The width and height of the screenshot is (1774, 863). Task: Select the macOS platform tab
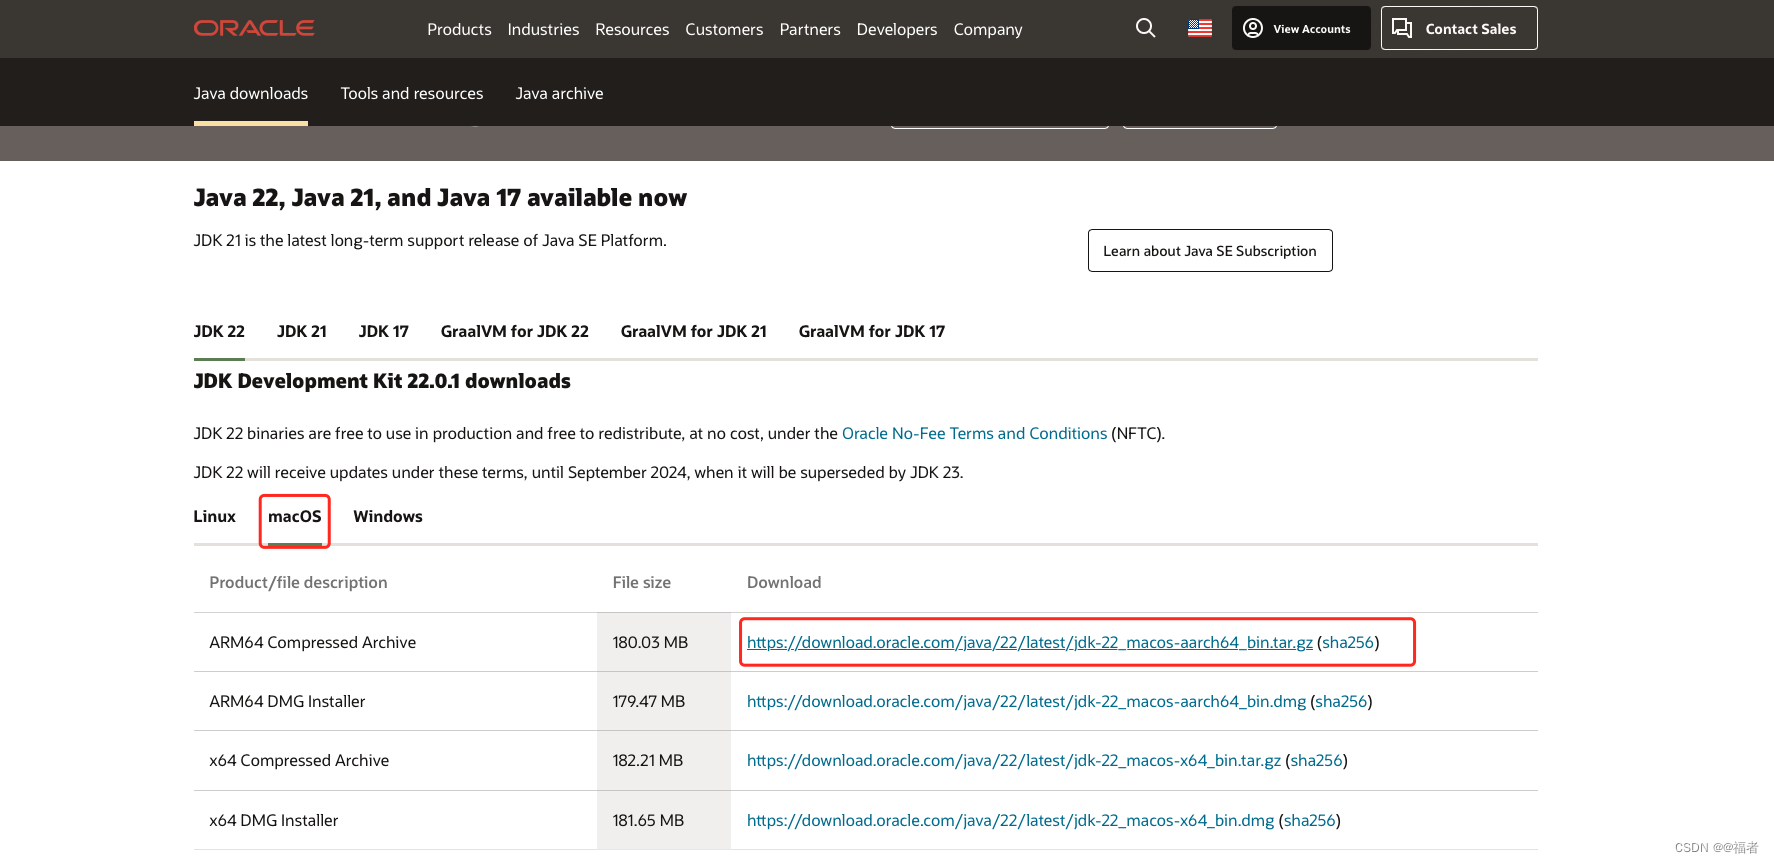pyautogui.click(x=295, y=516)
